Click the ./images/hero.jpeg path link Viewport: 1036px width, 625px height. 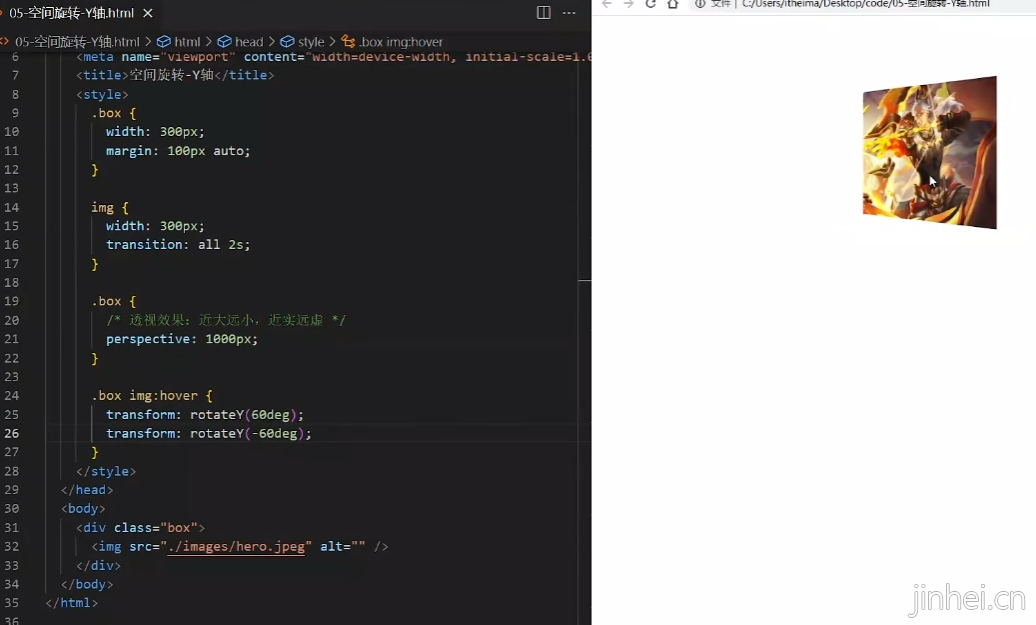[x=237, y=546]
